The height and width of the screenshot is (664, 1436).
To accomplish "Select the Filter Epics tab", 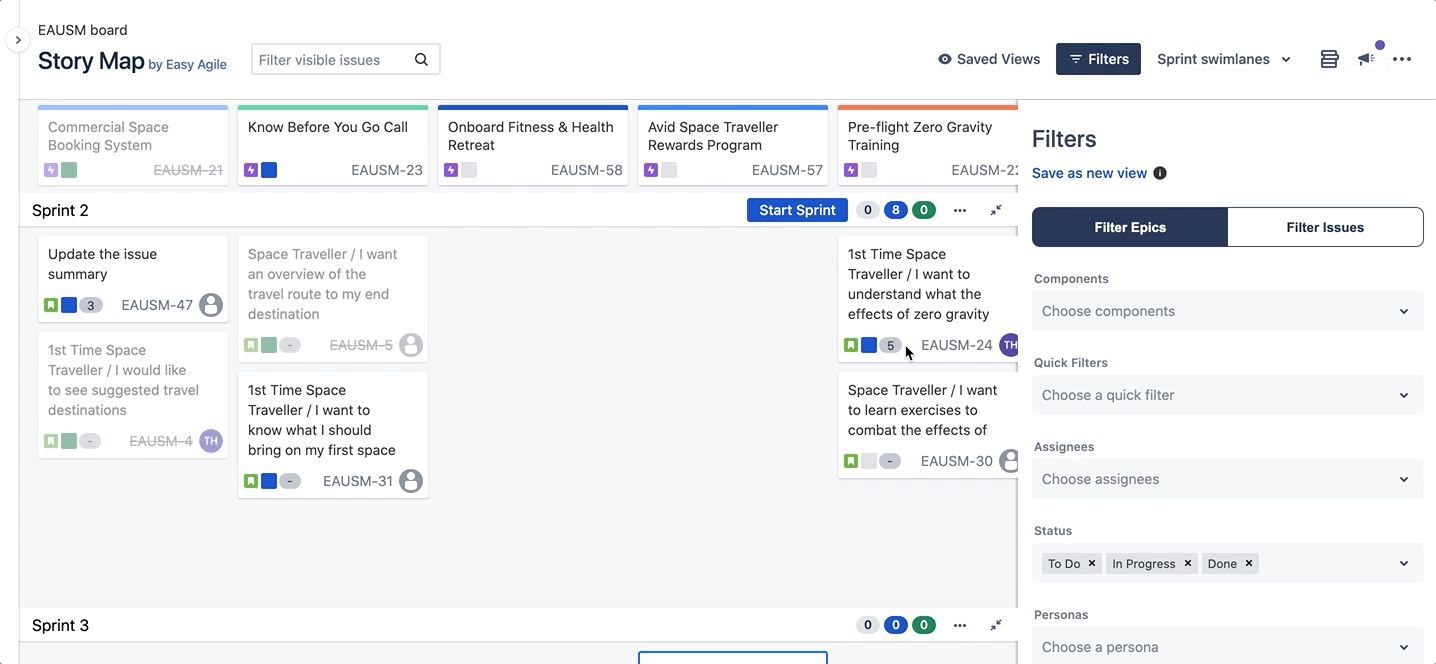I will [x=1130, y=227].
